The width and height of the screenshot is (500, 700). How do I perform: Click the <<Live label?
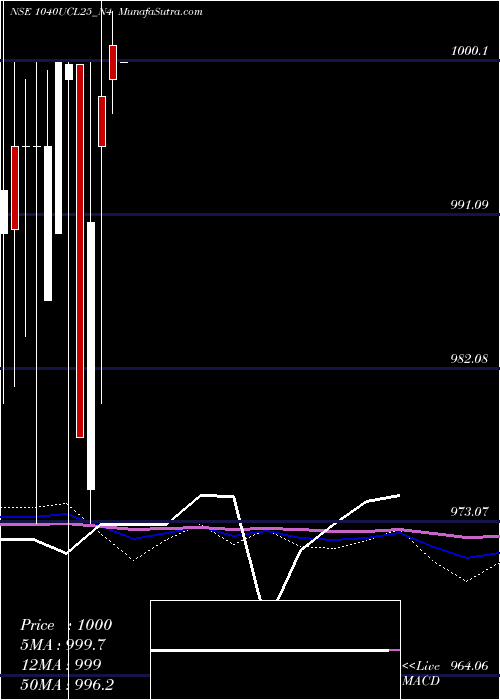coord(421,666)
